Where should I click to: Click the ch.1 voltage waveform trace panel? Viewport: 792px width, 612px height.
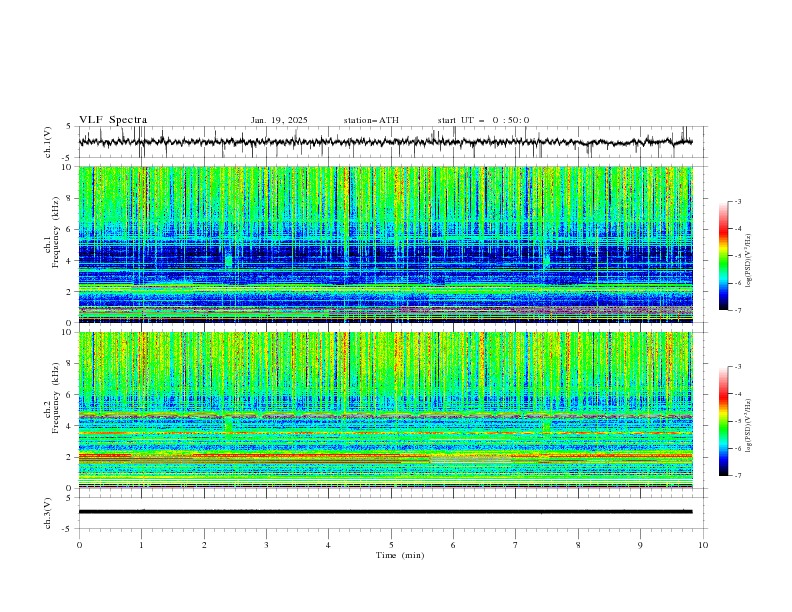pyautogui.click(x=392, y=142)
